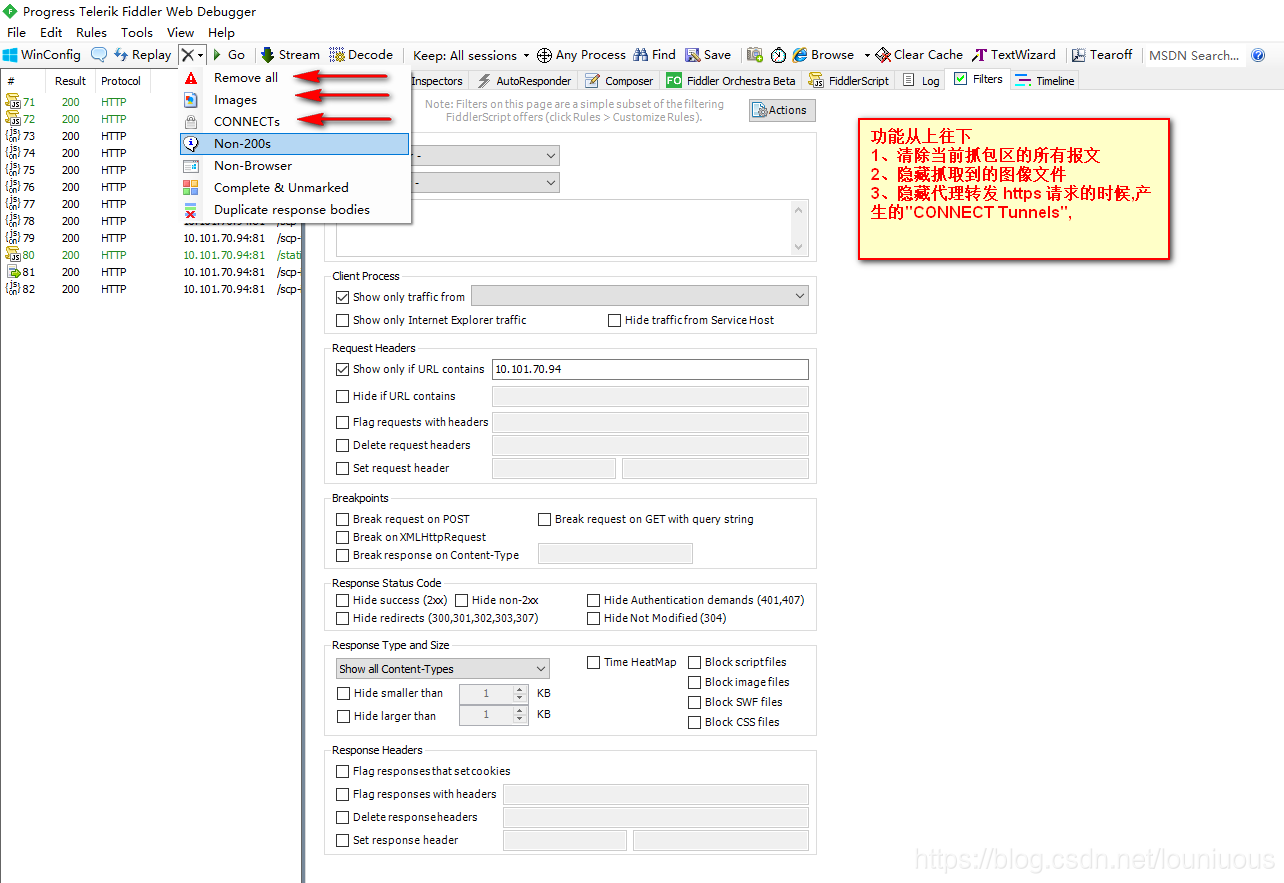Click the Go resume button
The width and height of the screenshot is (1284, 883).
click(228, 55)
